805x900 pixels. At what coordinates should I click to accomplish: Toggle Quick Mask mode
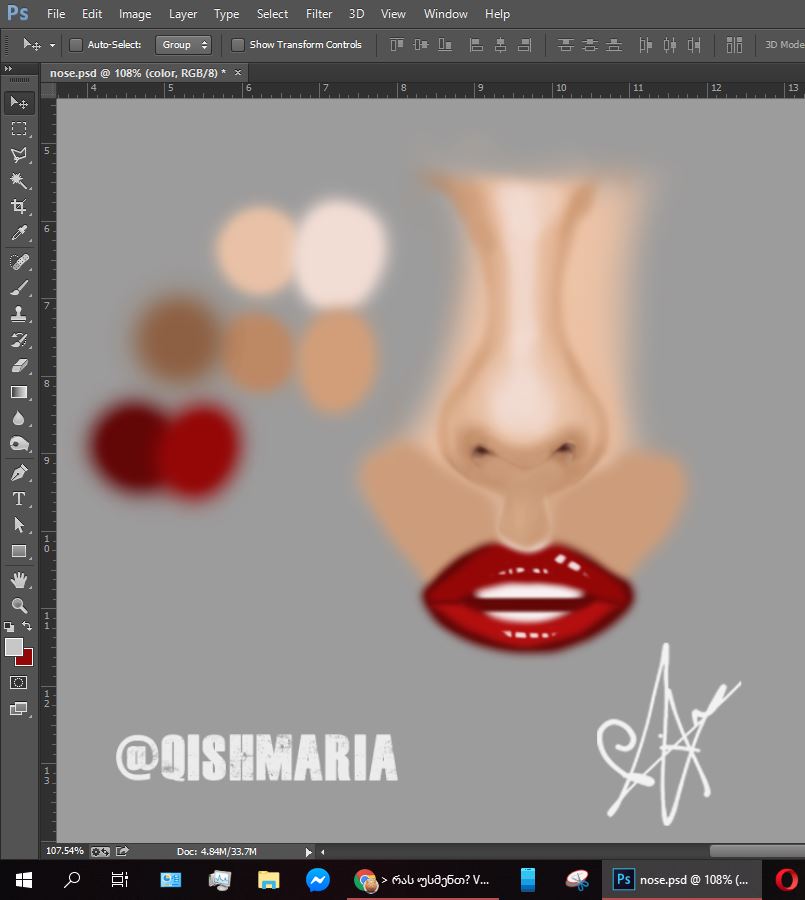point(18,682)
